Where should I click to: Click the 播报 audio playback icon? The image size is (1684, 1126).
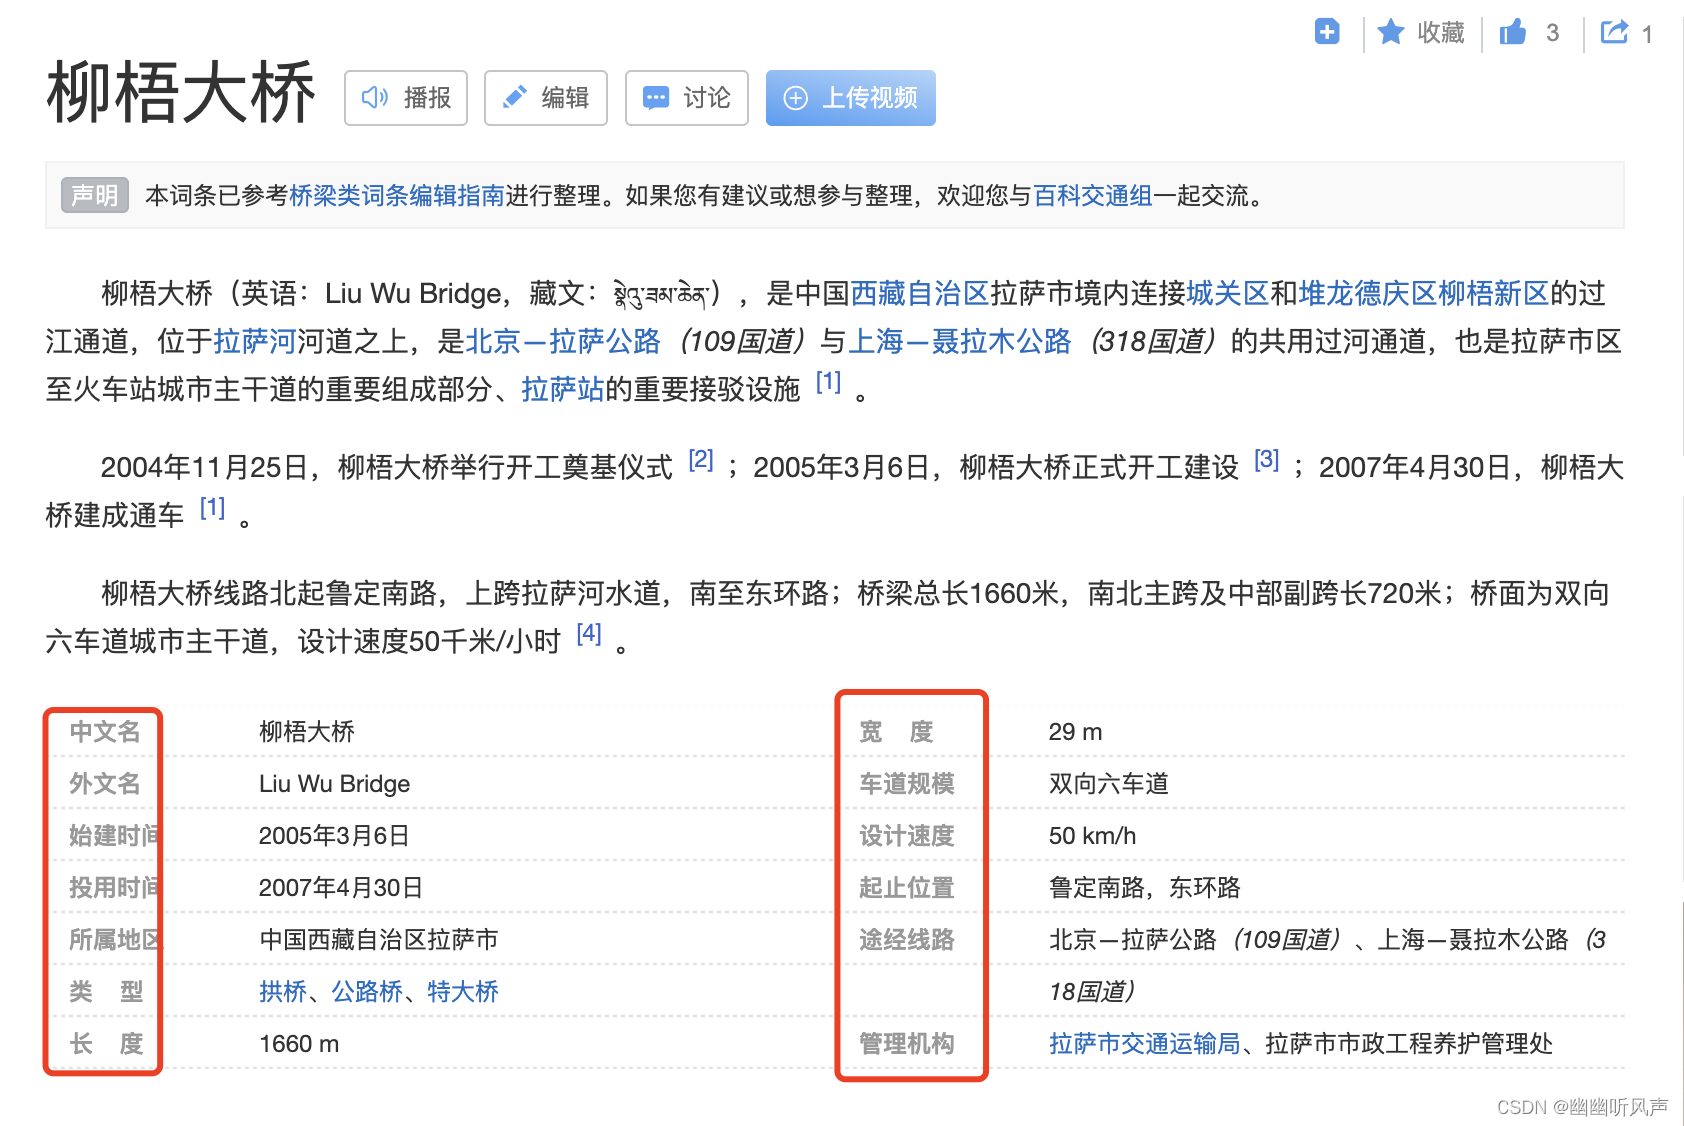coord(376,98)
